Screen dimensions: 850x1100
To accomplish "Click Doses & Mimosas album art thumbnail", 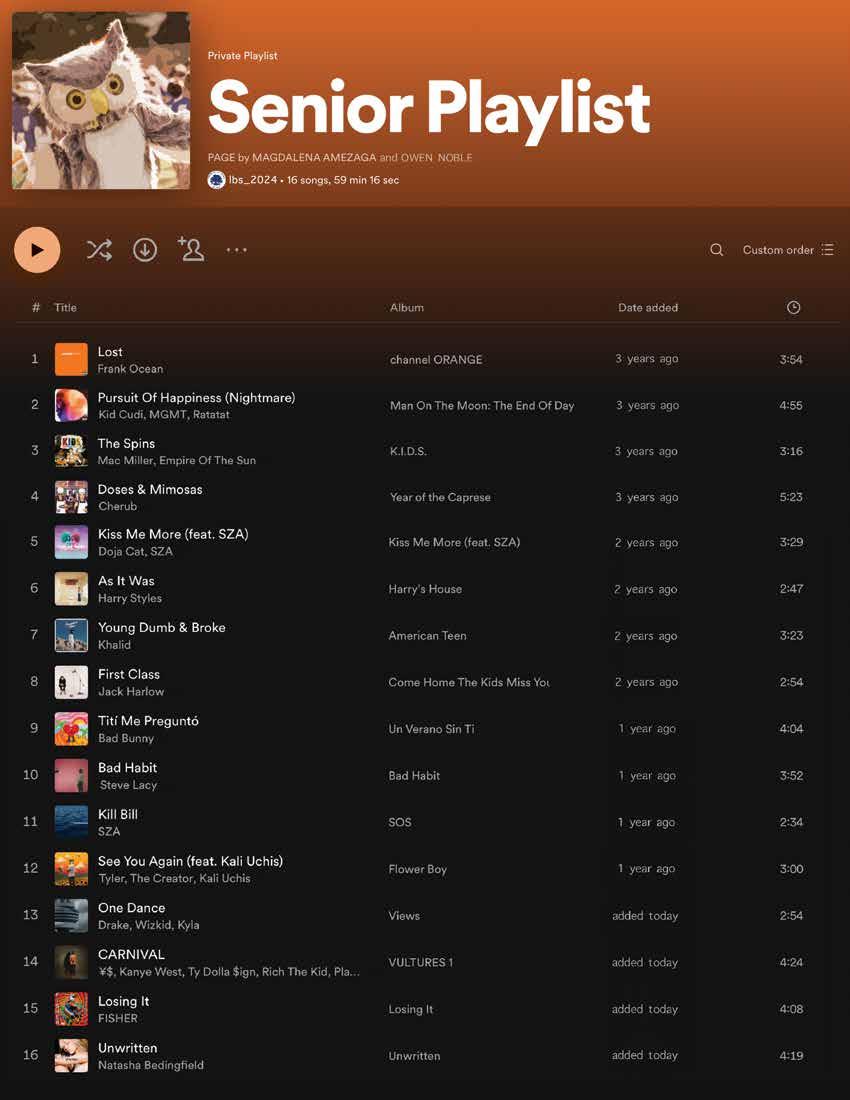I will click(72, 497).
